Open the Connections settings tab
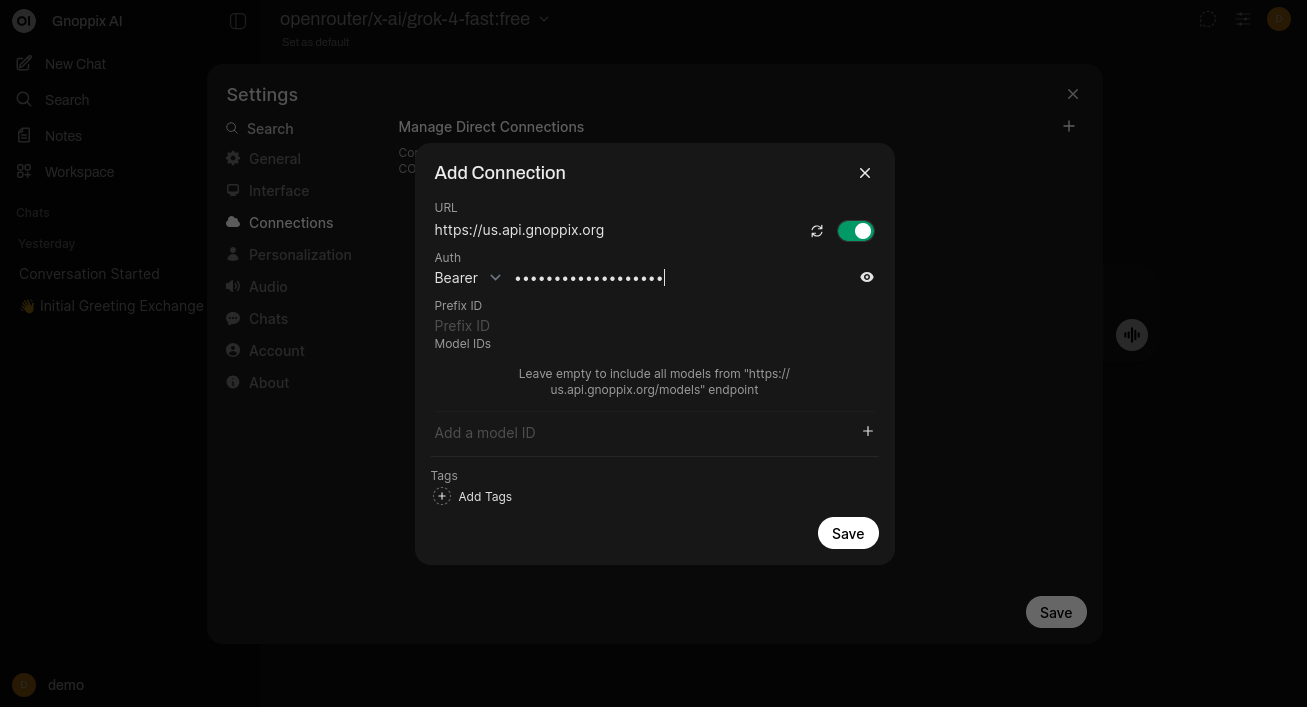1307x707 pixels. coord(290,223)
